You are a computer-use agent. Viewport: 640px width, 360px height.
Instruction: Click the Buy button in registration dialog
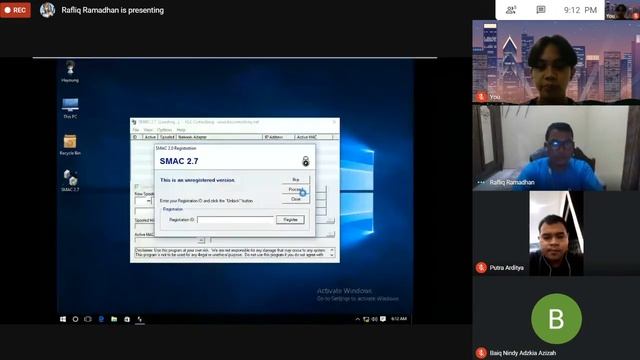point(296,180)
